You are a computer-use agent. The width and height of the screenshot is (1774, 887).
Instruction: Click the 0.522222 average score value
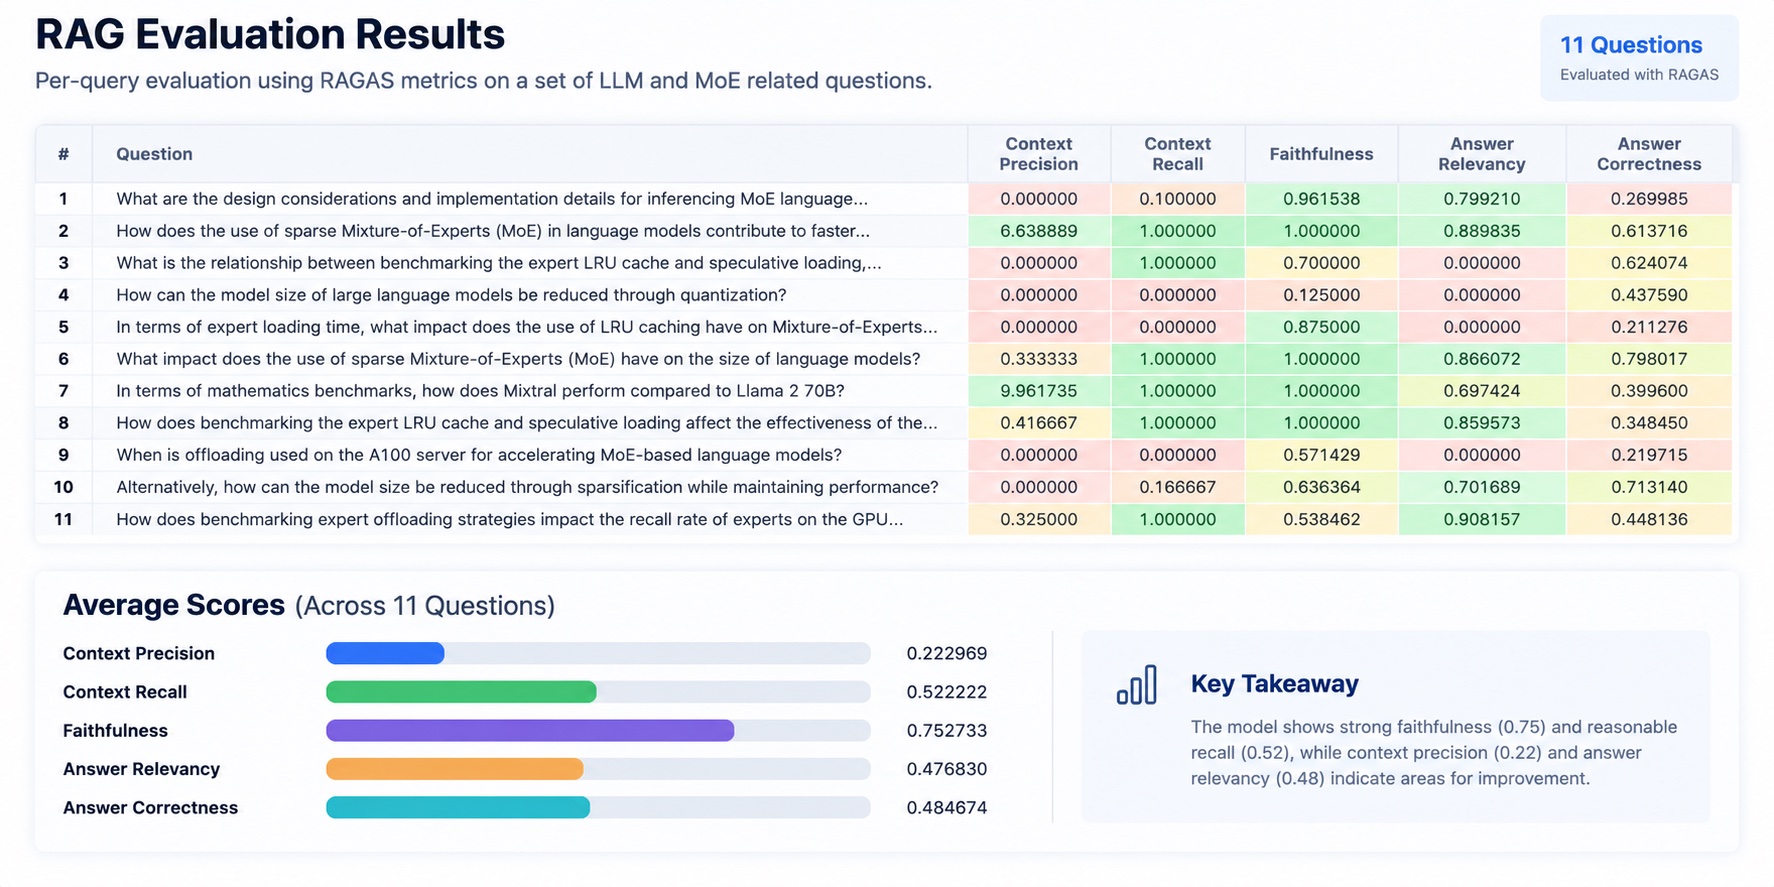947,692
